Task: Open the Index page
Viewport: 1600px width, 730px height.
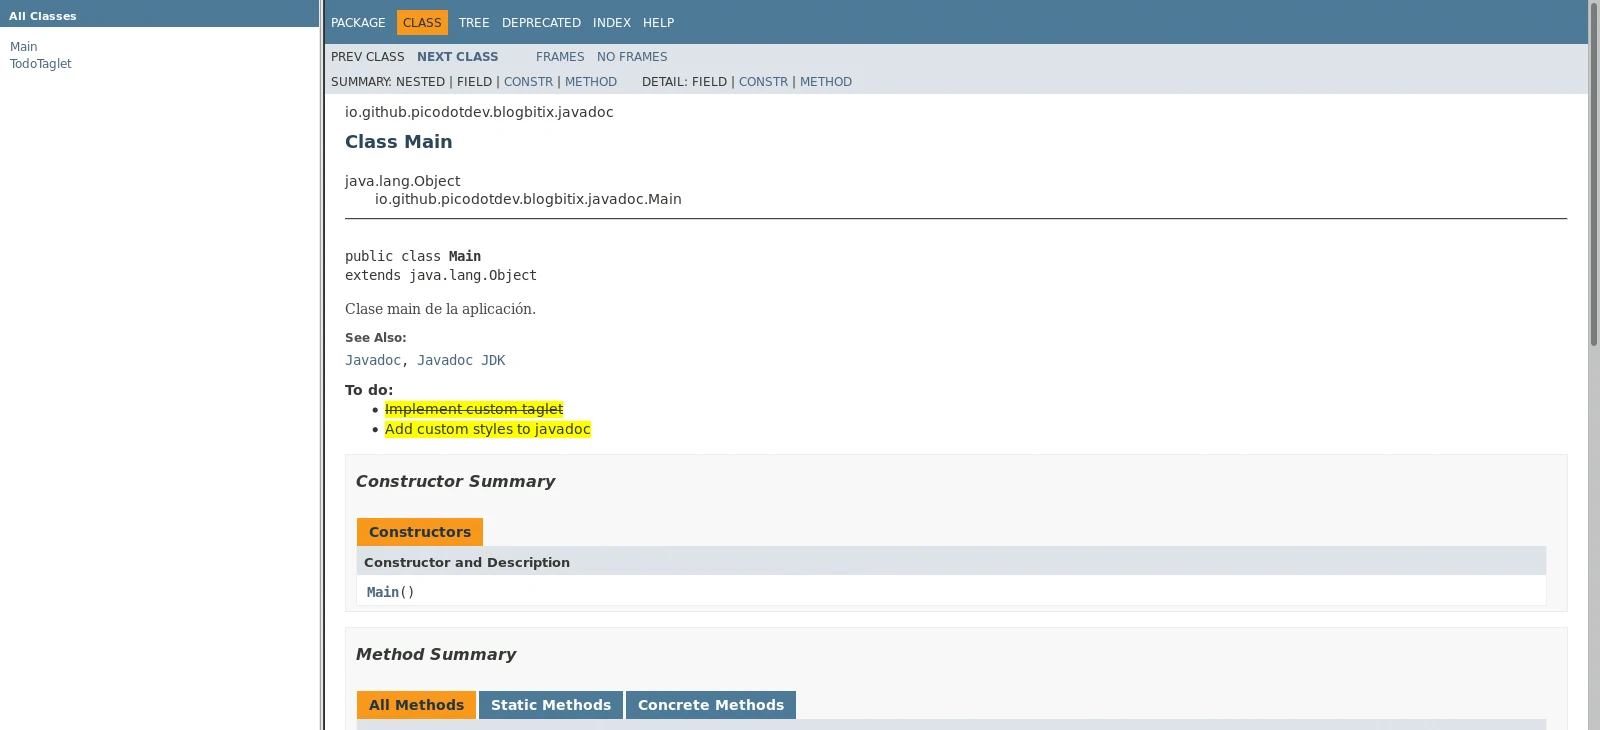Action: [x=611, y=23]
